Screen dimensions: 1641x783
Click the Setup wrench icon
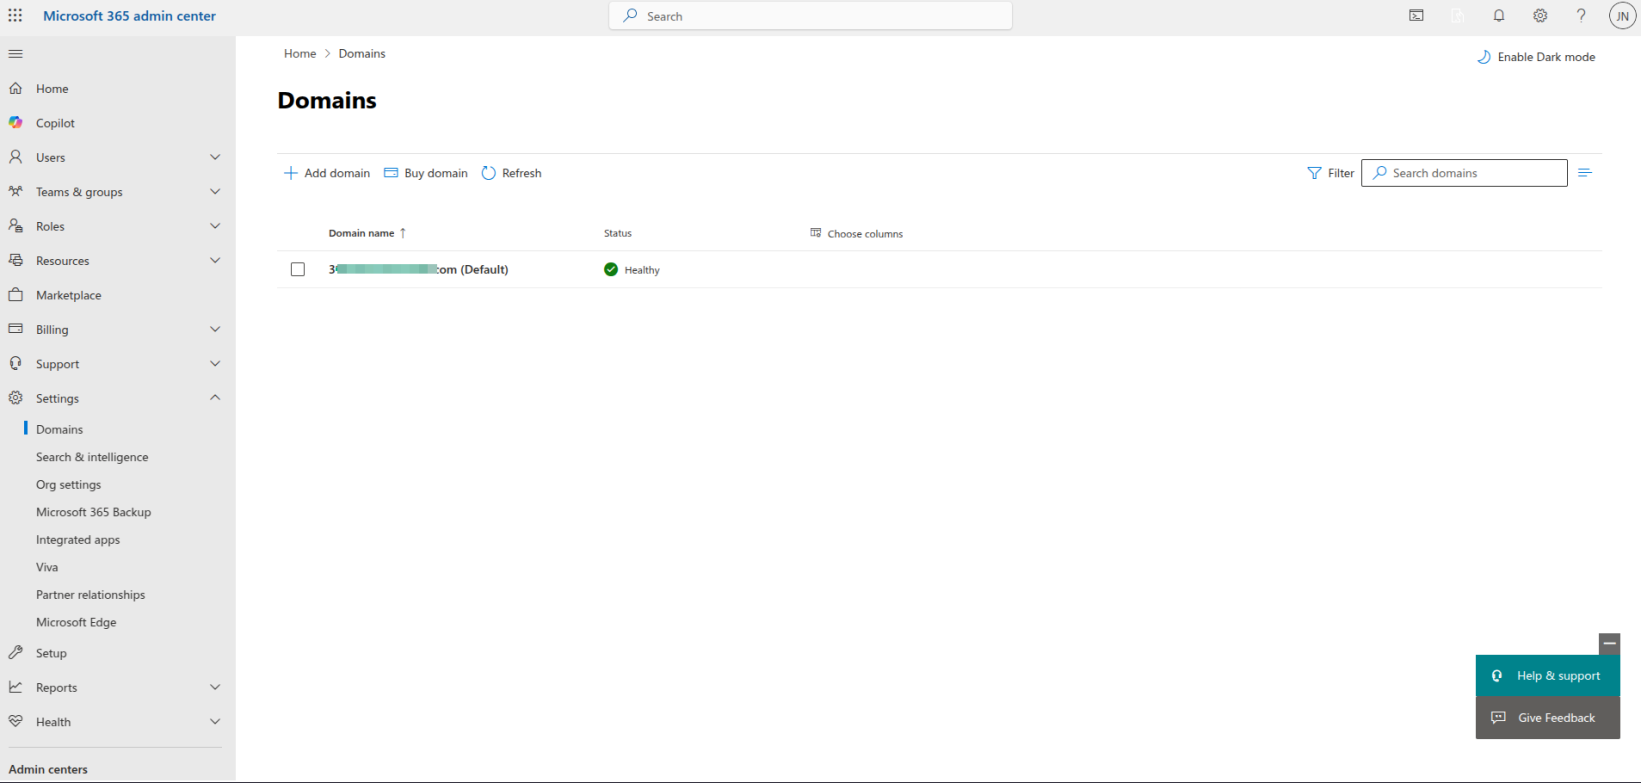coord(15,653)
